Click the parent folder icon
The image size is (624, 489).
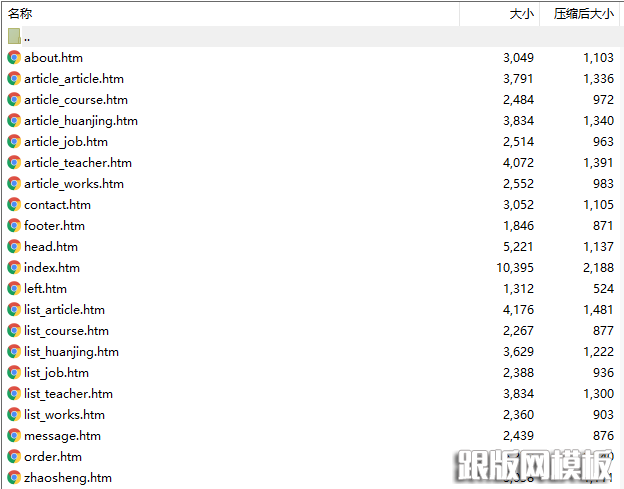(x=14, y=37)
